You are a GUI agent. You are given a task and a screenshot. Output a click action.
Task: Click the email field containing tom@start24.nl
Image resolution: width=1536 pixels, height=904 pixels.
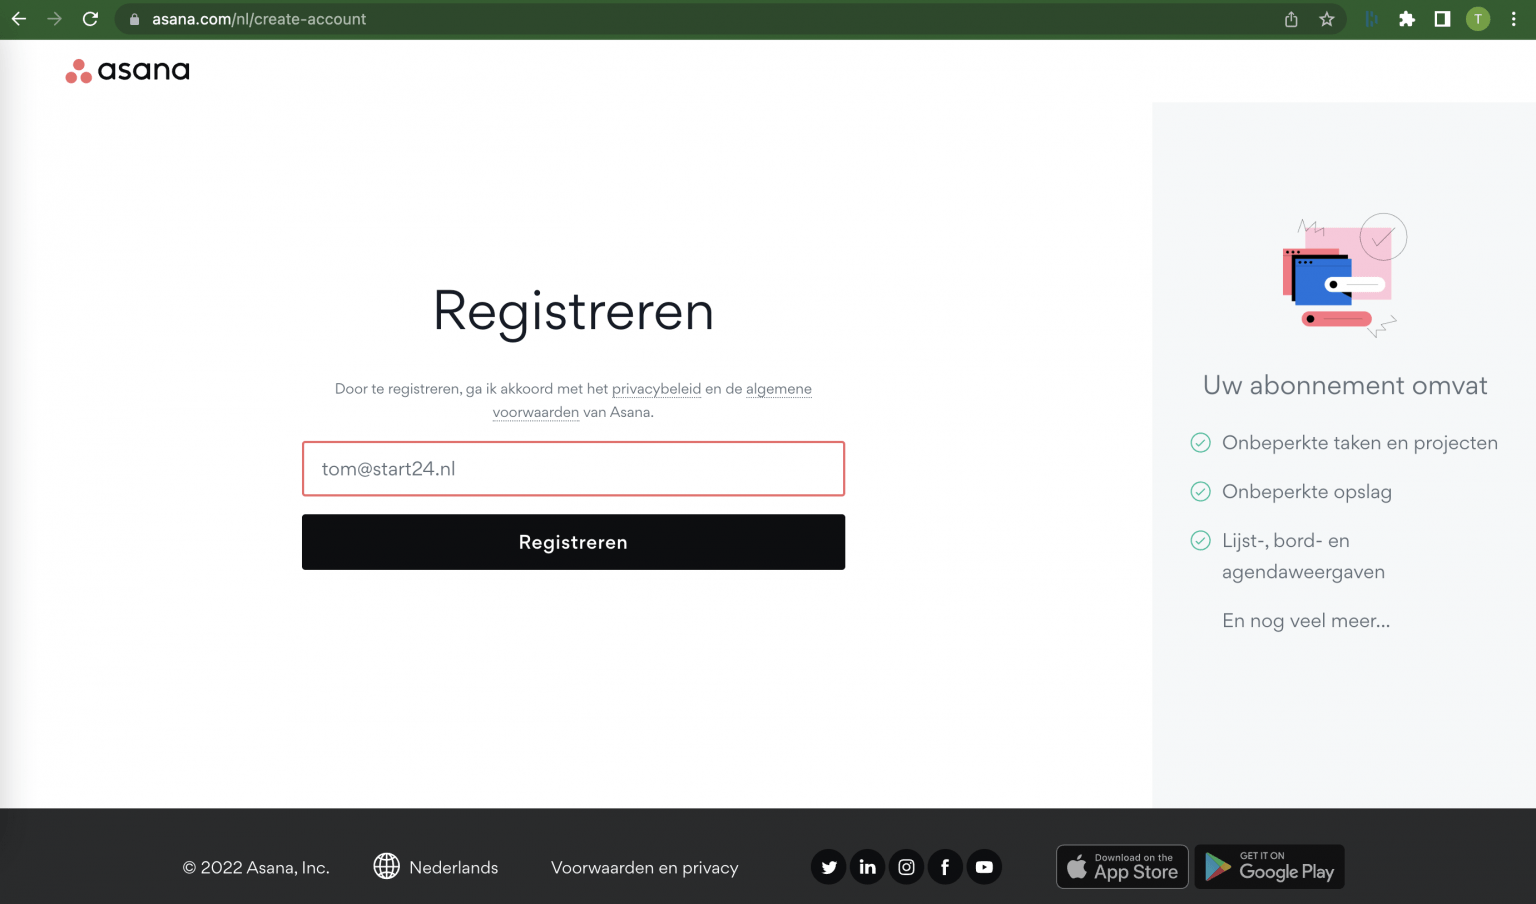pyautogui.click(x=573, y=468)
